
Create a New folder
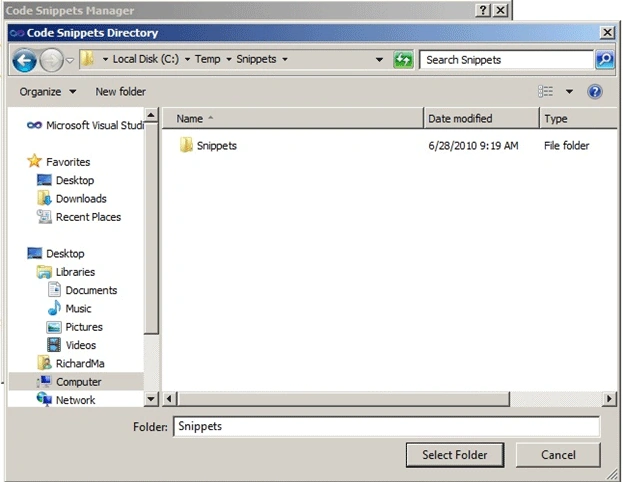tap(120, 92)
